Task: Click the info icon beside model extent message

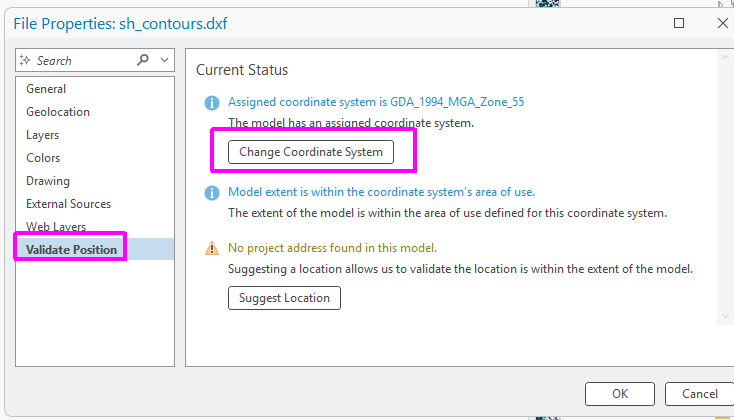Action: tap(211, 192)
